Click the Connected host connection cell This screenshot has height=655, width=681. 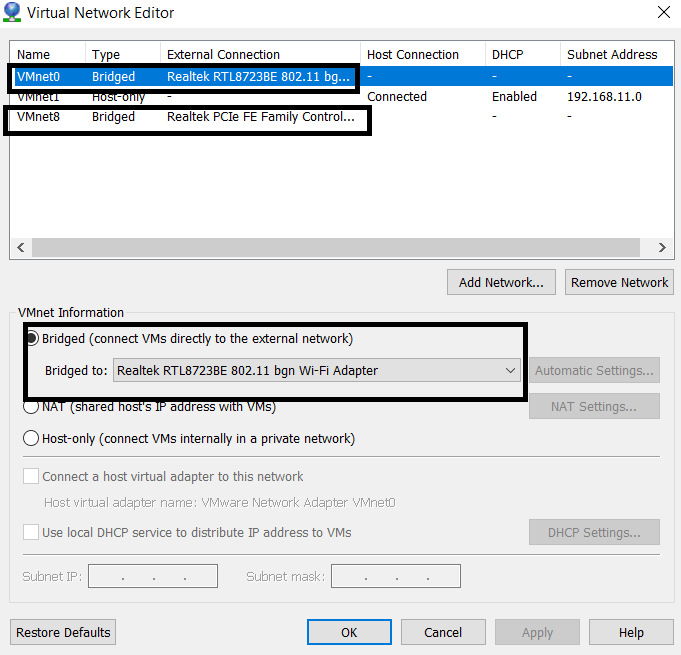click(397, 96)
